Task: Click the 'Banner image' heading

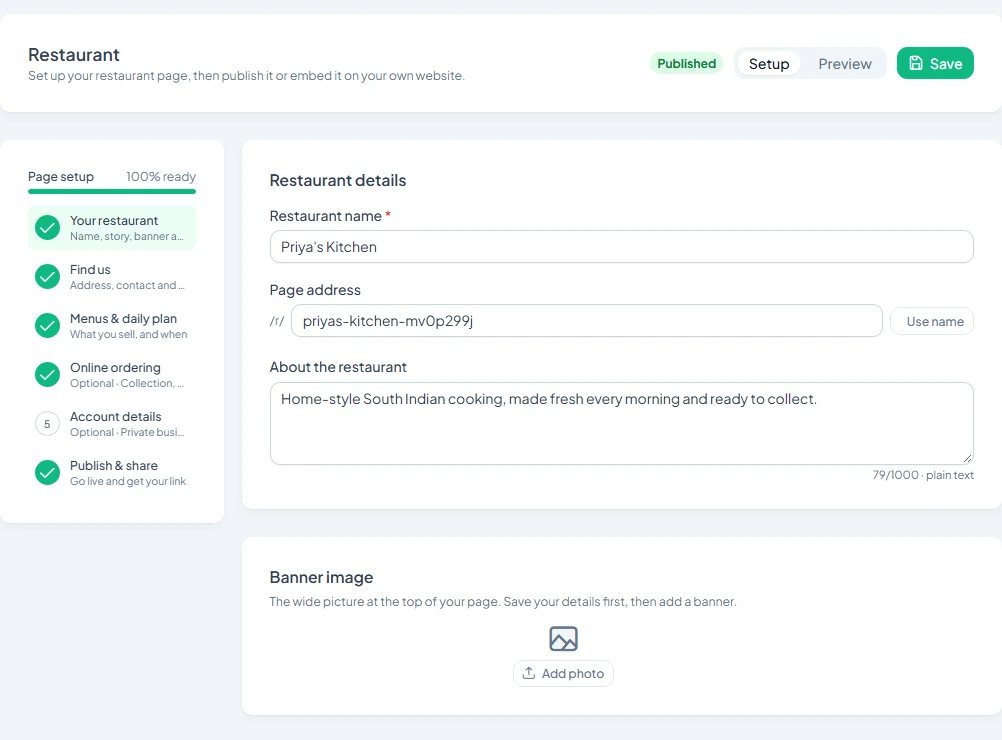Action: coord(321,577)
